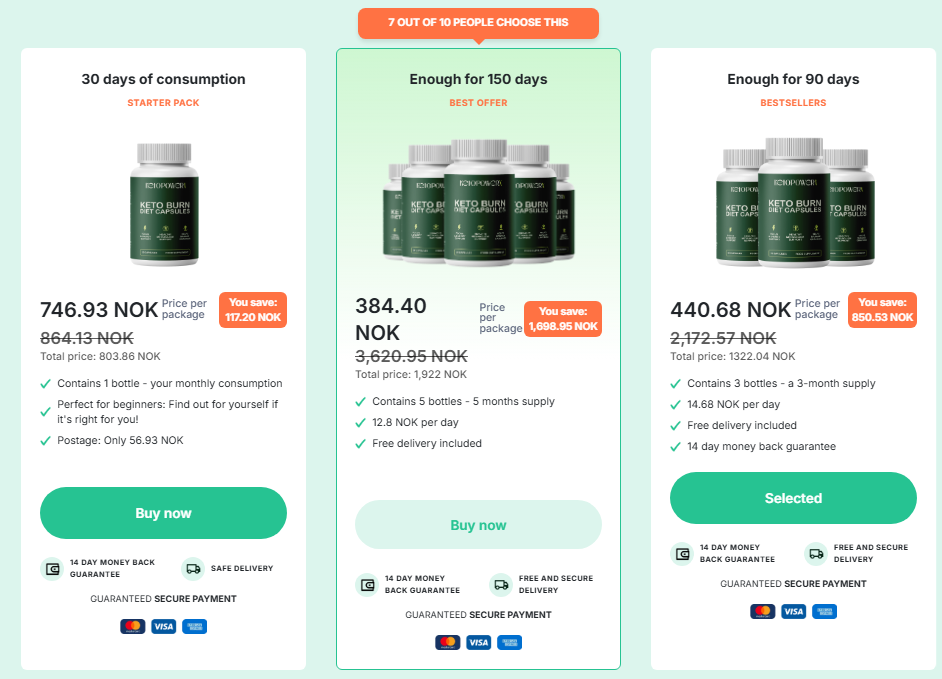Click the 'Enough for 90 days' heading
Image resolution: width=942 pixels, height=679 pixels.
click(x=793, y=79)
